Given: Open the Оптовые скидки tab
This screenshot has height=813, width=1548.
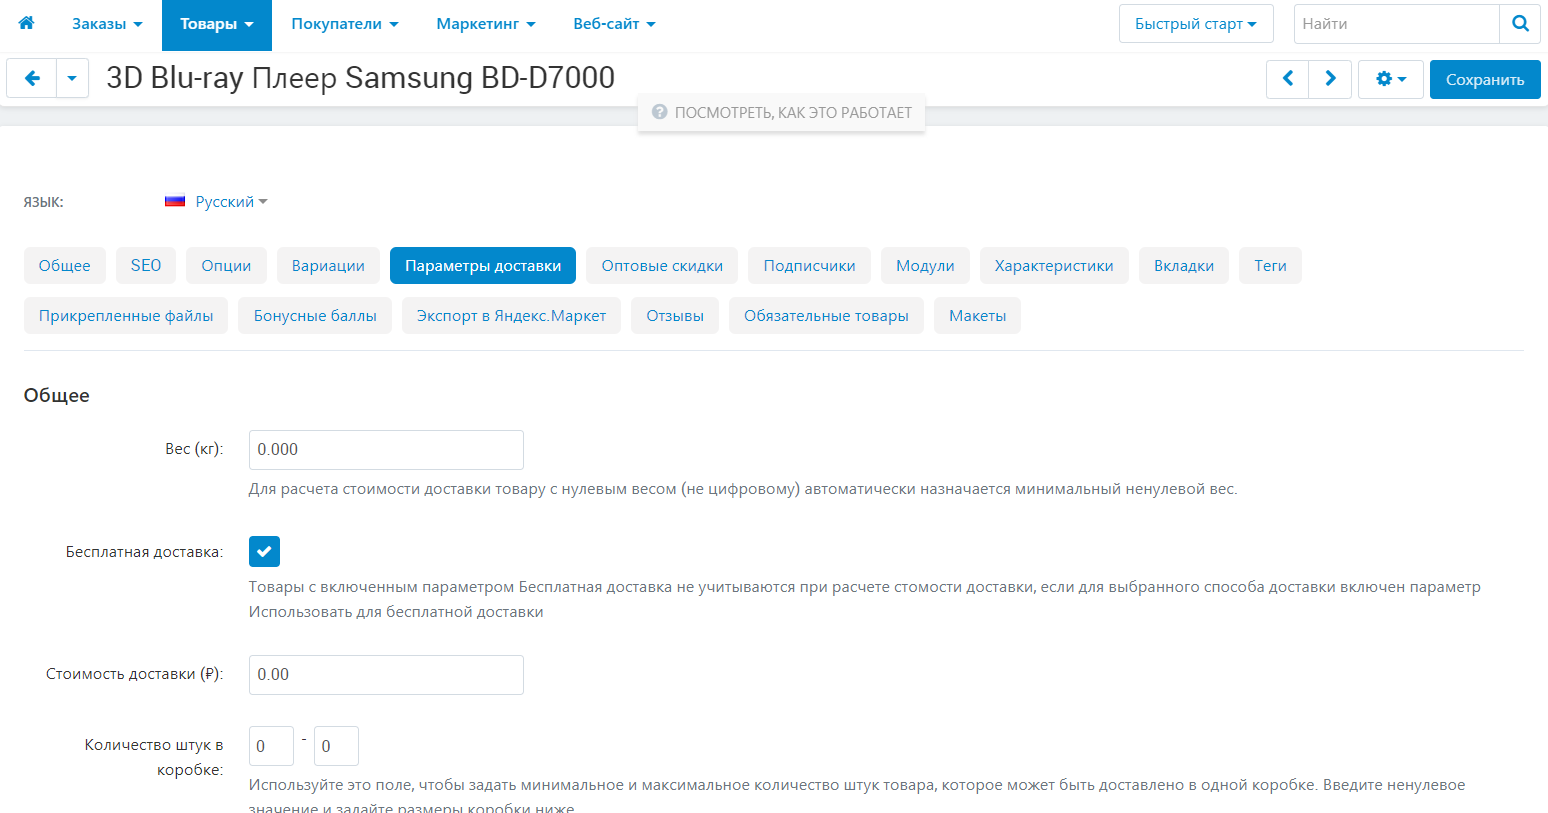Looking at the screenshot, I should point(662,265).
